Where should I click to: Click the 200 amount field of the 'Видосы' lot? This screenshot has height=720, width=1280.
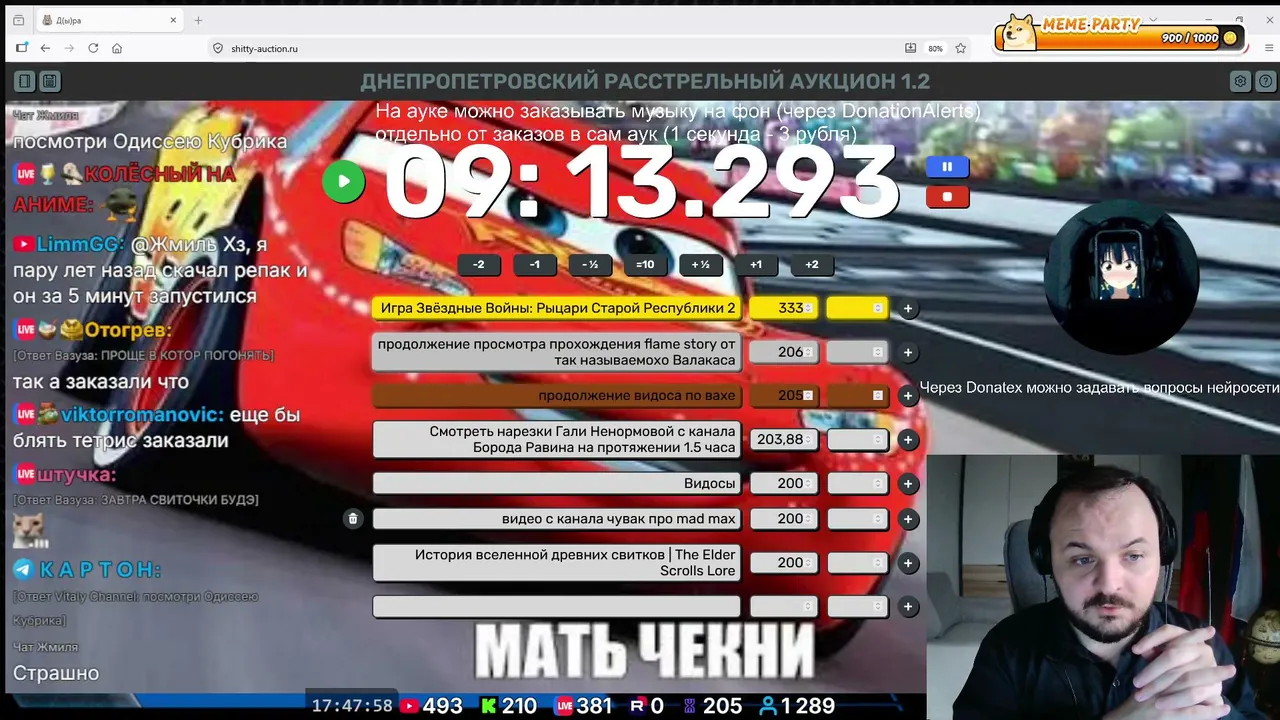[783, 484]
